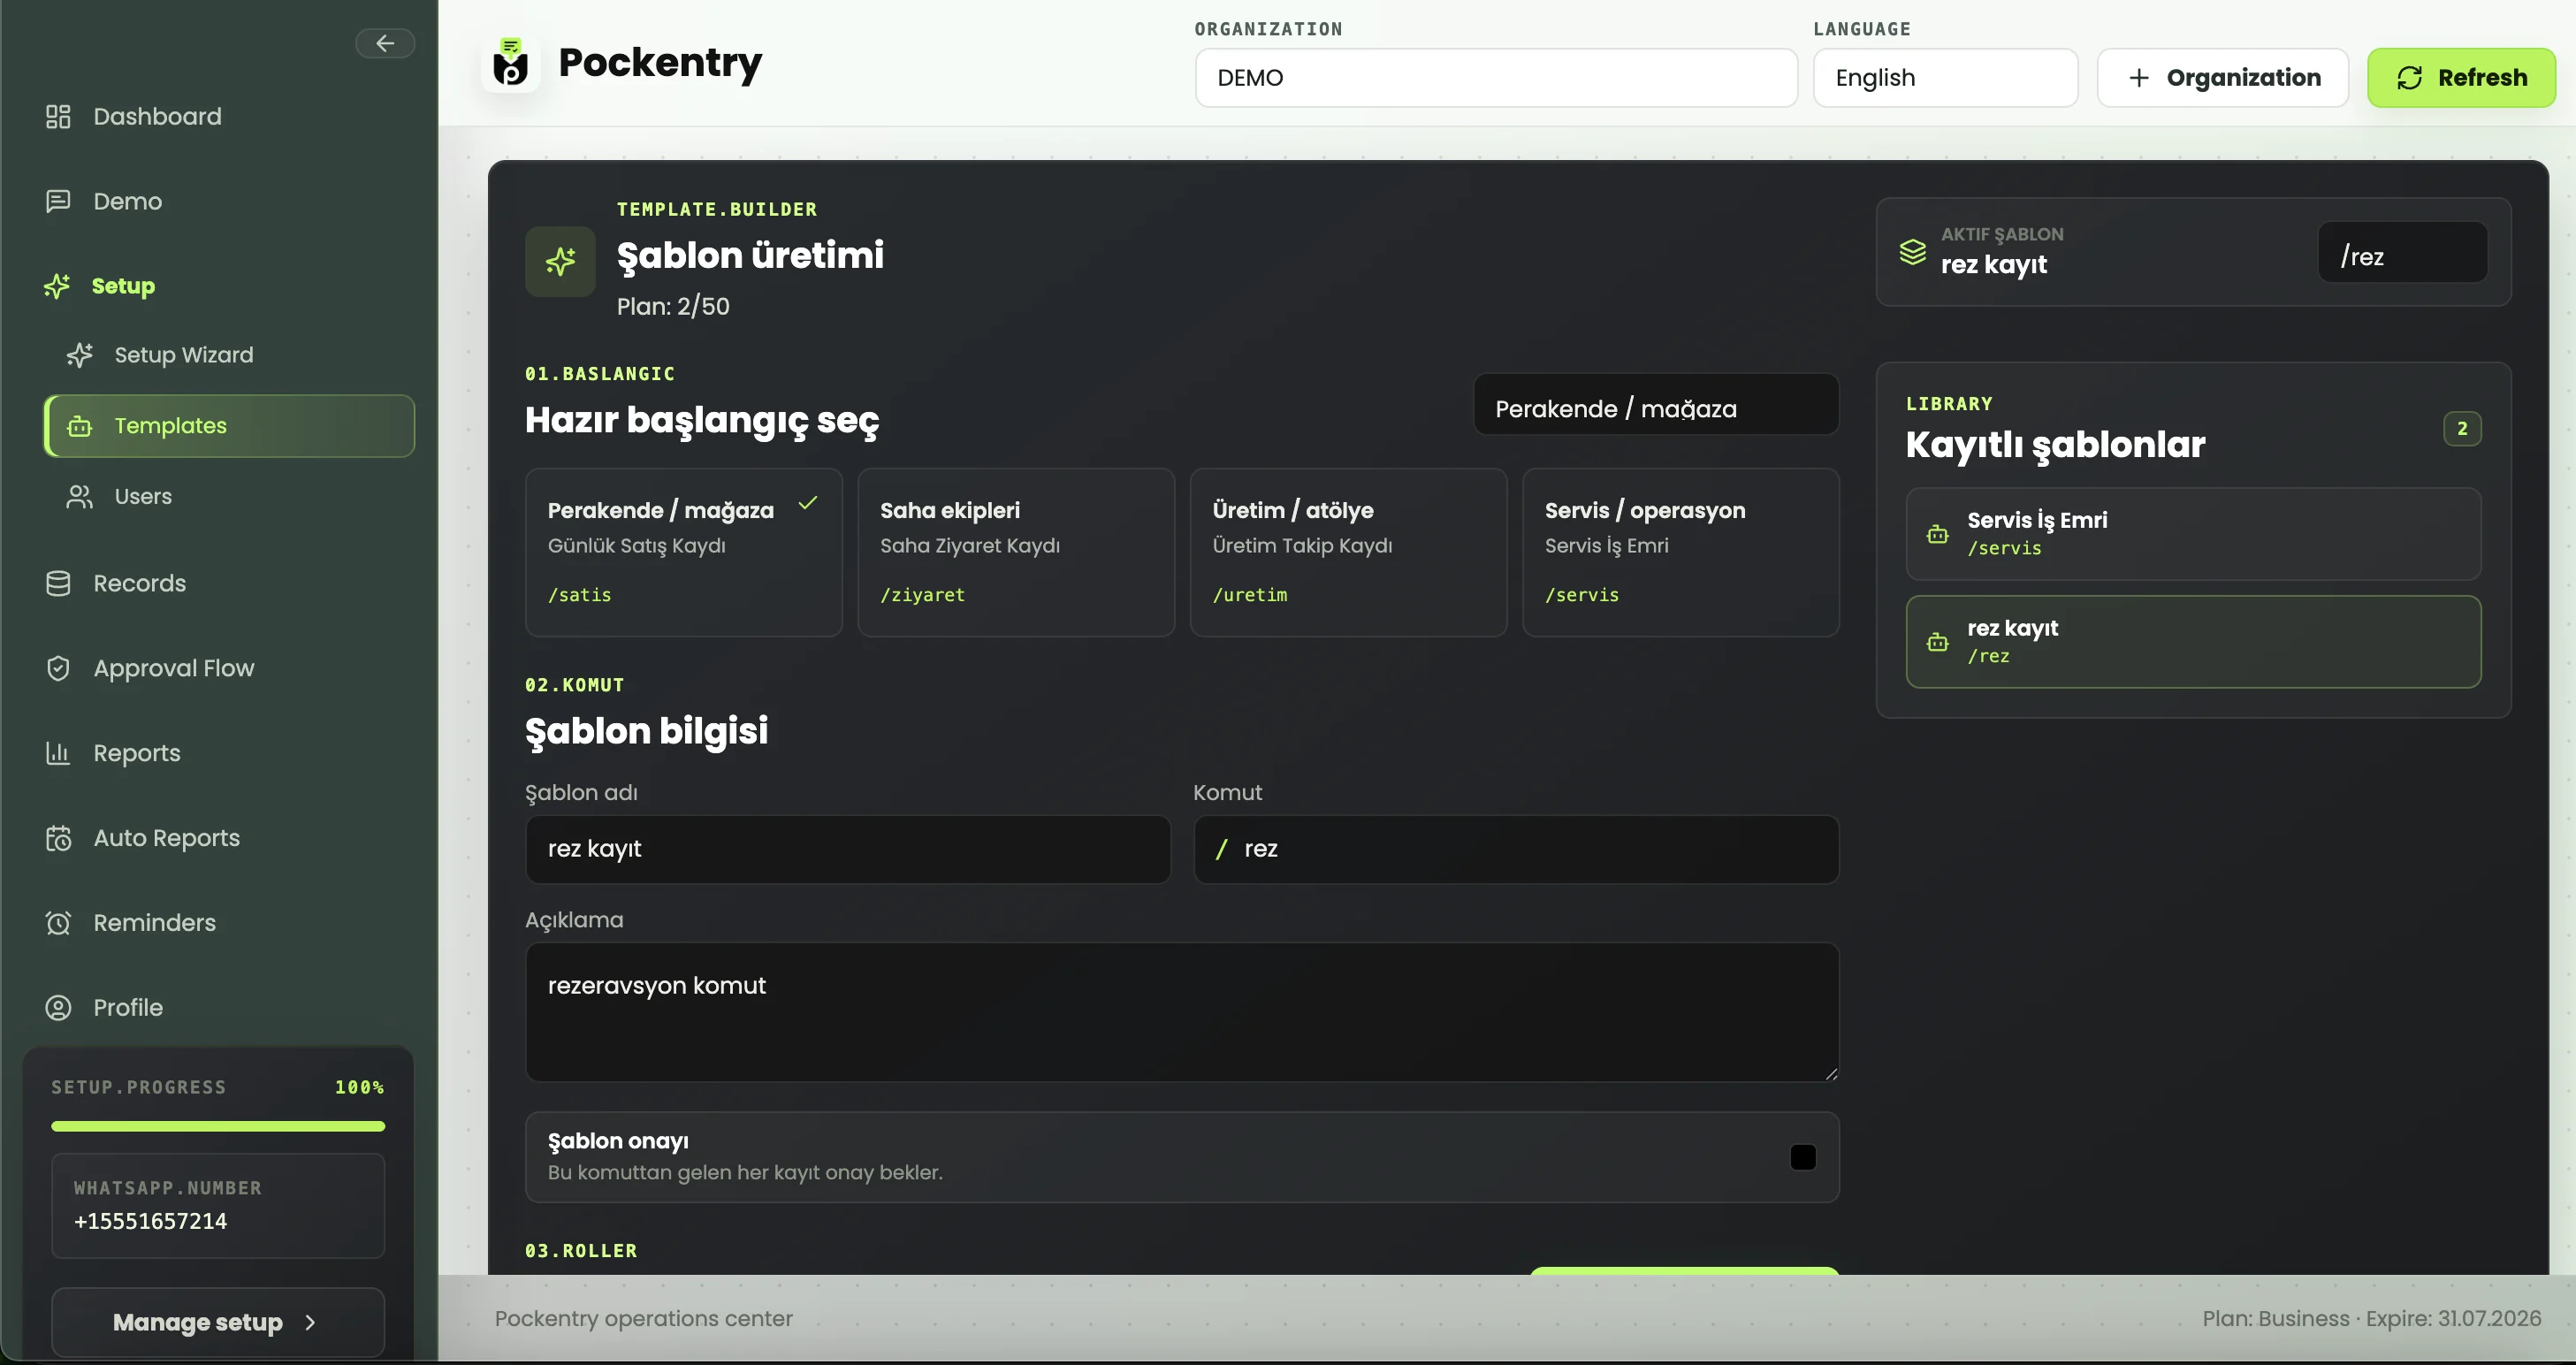Select the Üretim / atölye starter card
Viewport: 2576px width, 1365px height.
tap(1348, 552)
